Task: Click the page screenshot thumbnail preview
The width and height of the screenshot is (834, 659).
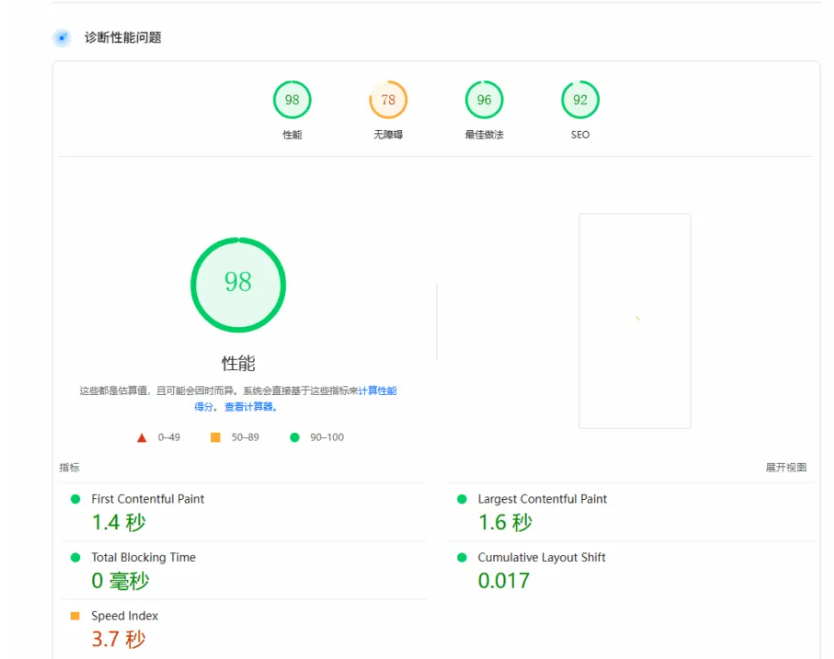Action: (x=634, y=321)
